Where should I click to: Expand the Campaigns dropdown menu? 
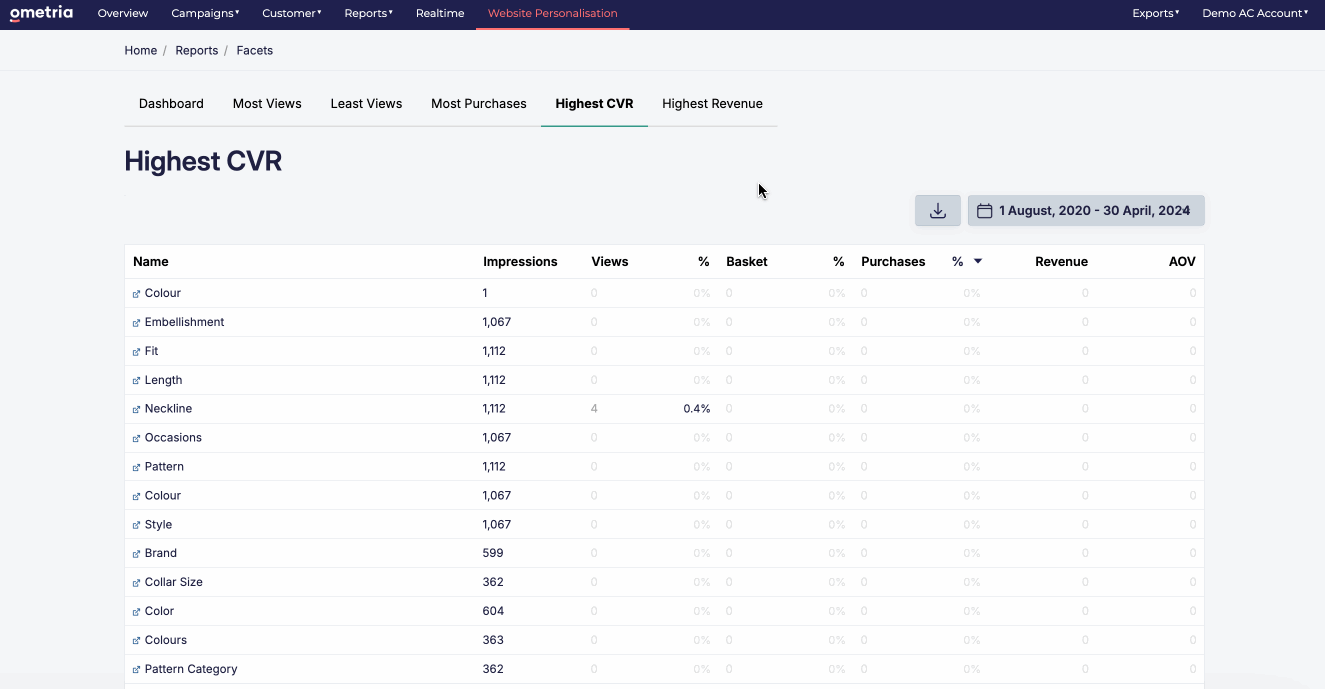click(x=205, y=13)
